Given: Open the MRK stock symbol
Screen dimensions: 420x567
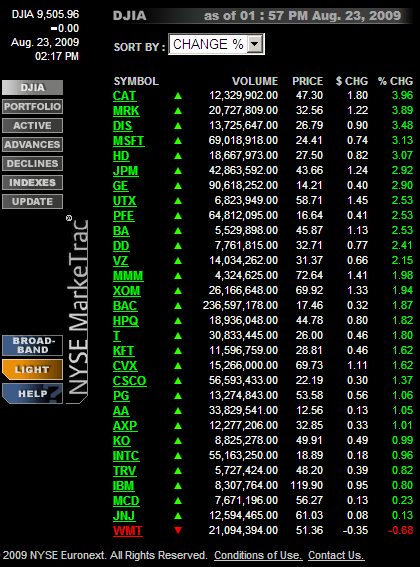Looking at the screenshot, I should point(126,111).
